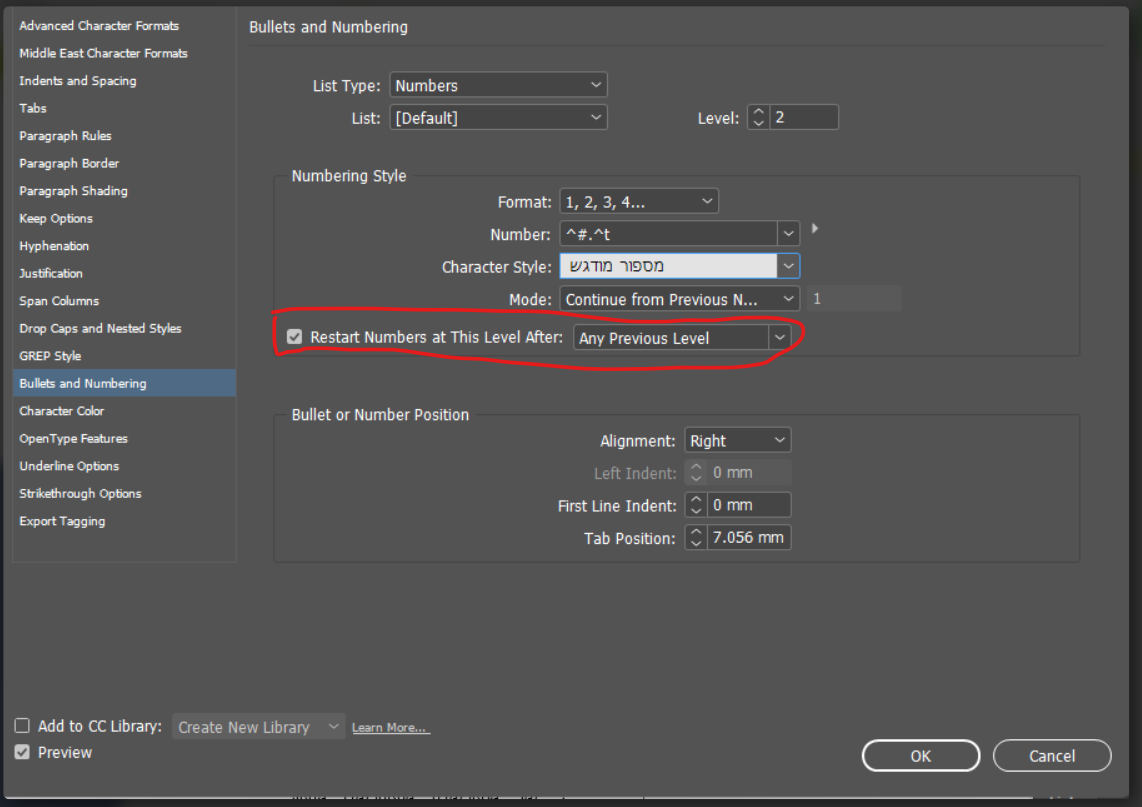This screenshot has width=1142, height=807.
Task: Click the First Line Indent value field
Action: [x=749, y=505]
